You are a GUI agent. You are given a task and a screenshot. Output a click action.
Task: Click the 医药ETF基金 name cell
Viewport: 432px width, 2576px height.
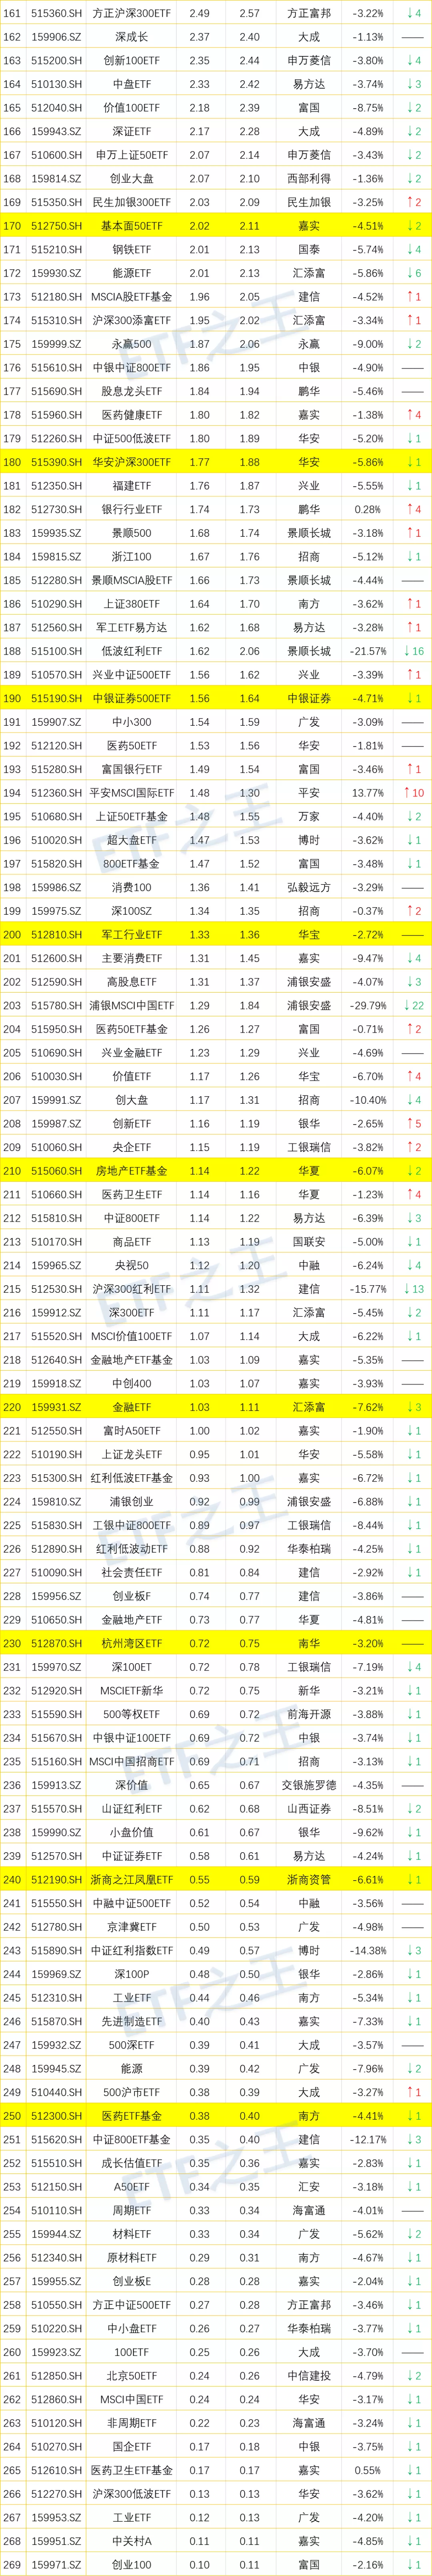[x=131, y=2116]
